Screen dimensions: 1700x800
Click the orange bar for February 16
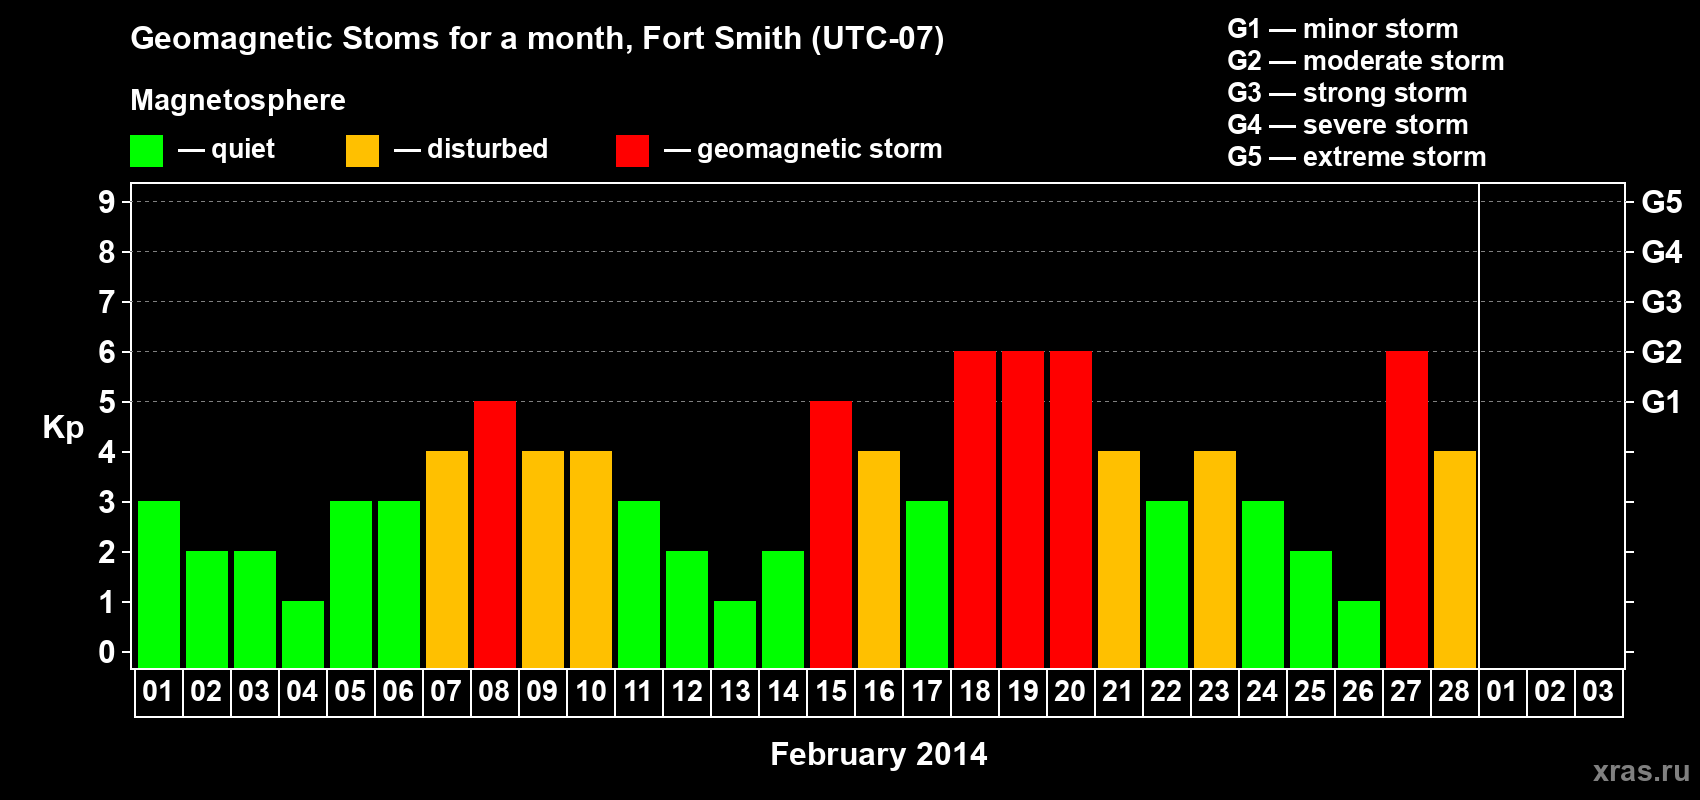(x=879, y=559)
